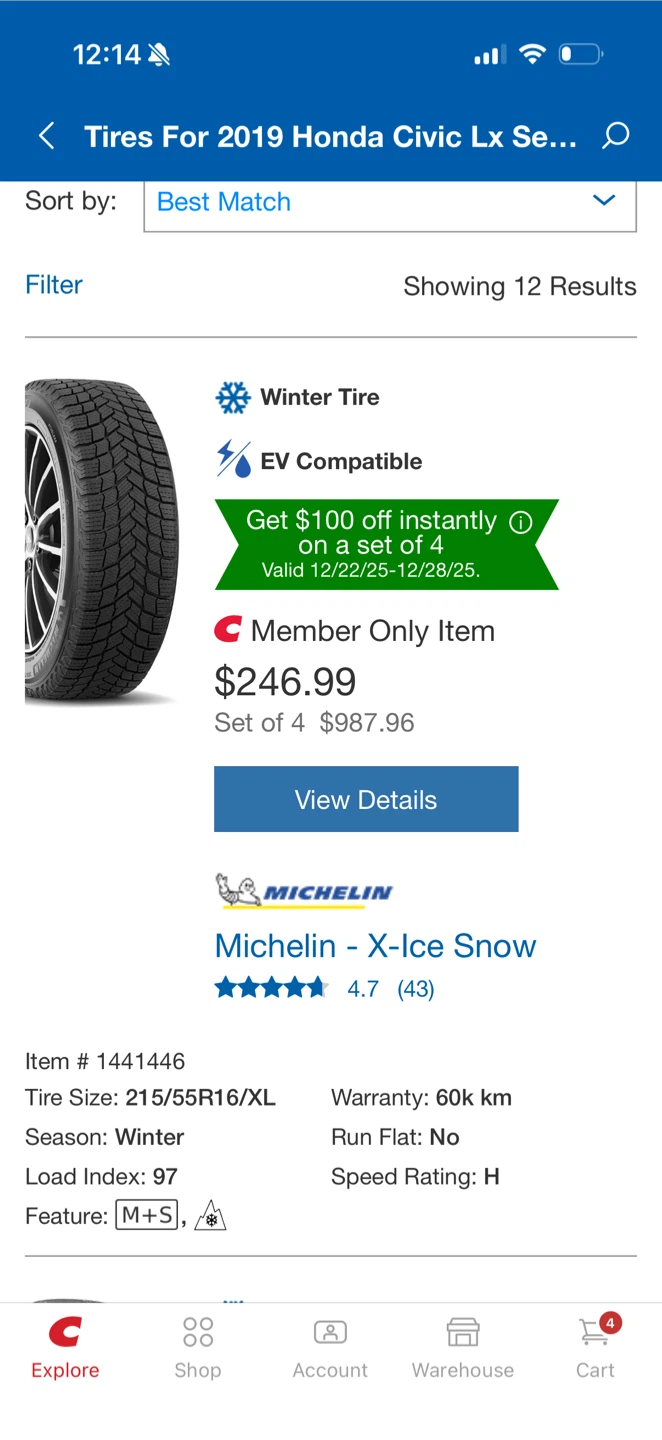The height and width of the screenshot is (1440, 662).
Task: Tap the mountain snowflake feature icon
Action: (x=210, y=1216)
